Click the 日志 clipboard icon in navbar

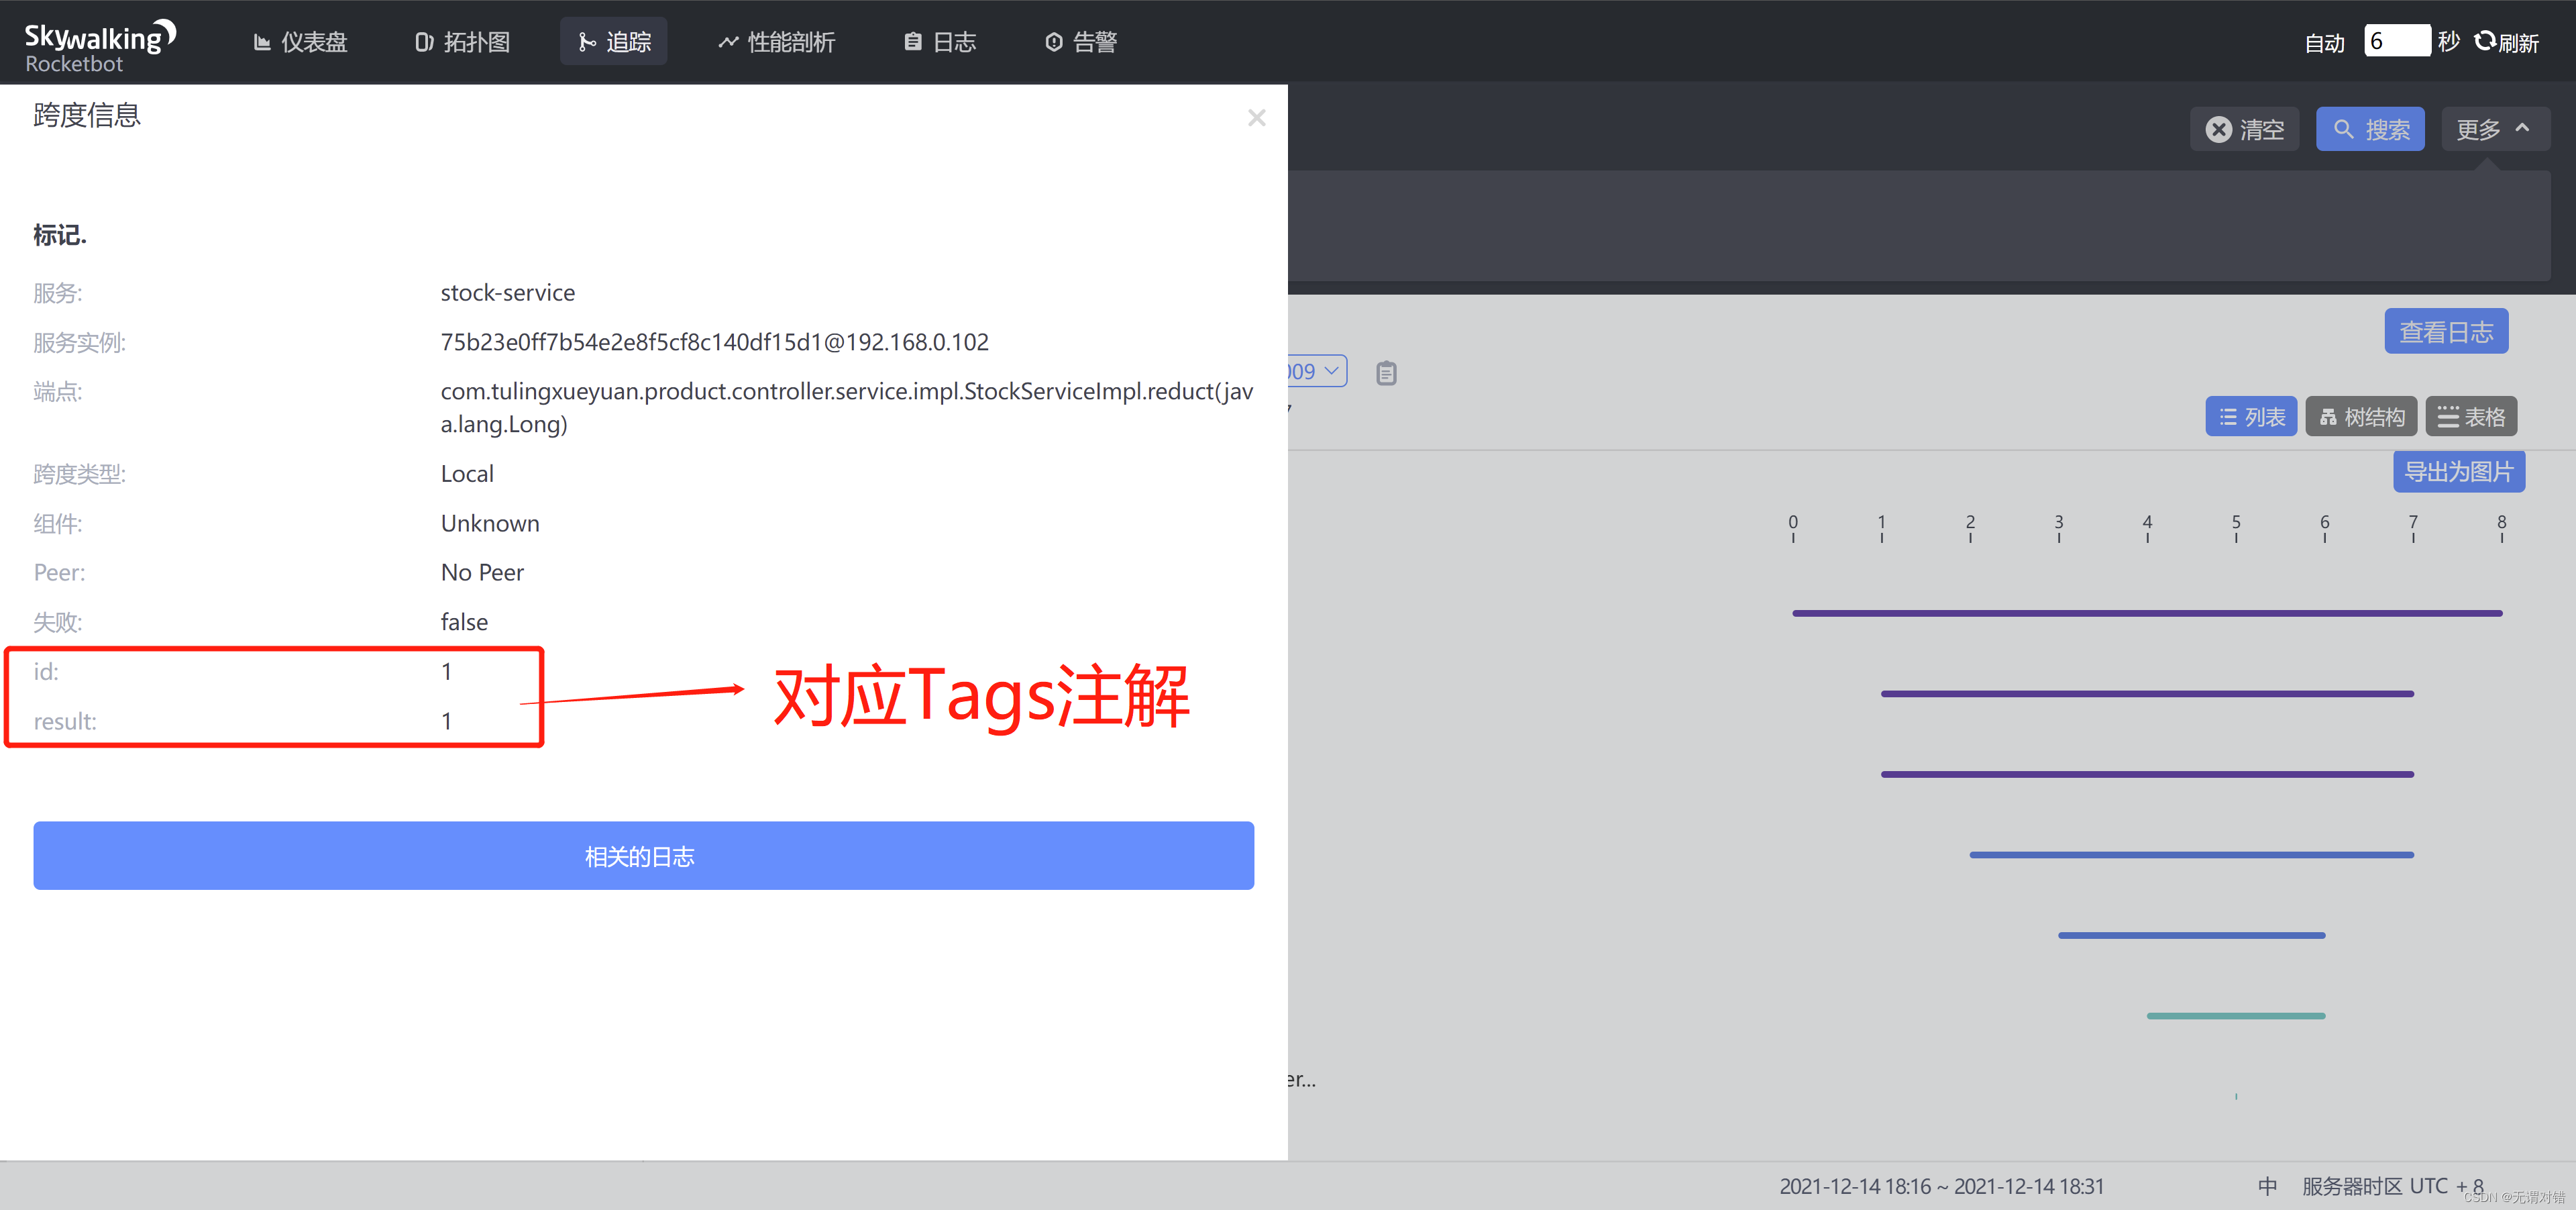coord(912,42)
